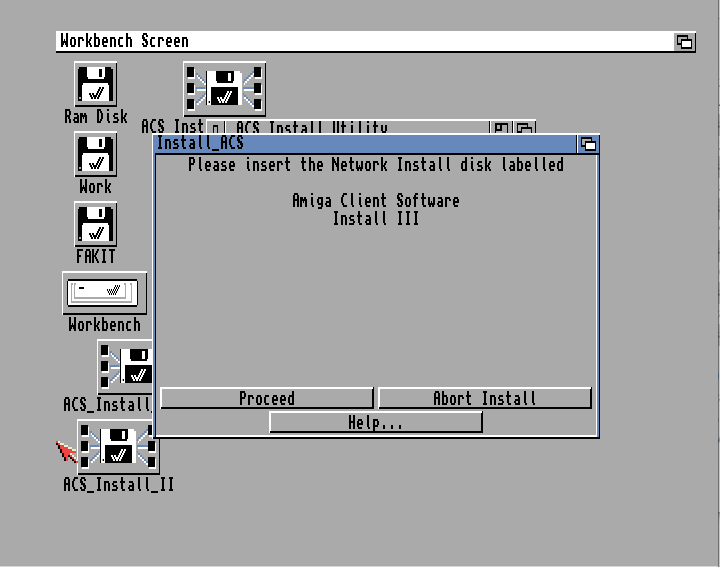Select the Work disk icon
This screenshot has height=567, width=720.
pyautogui.click(x=96, y=154)
